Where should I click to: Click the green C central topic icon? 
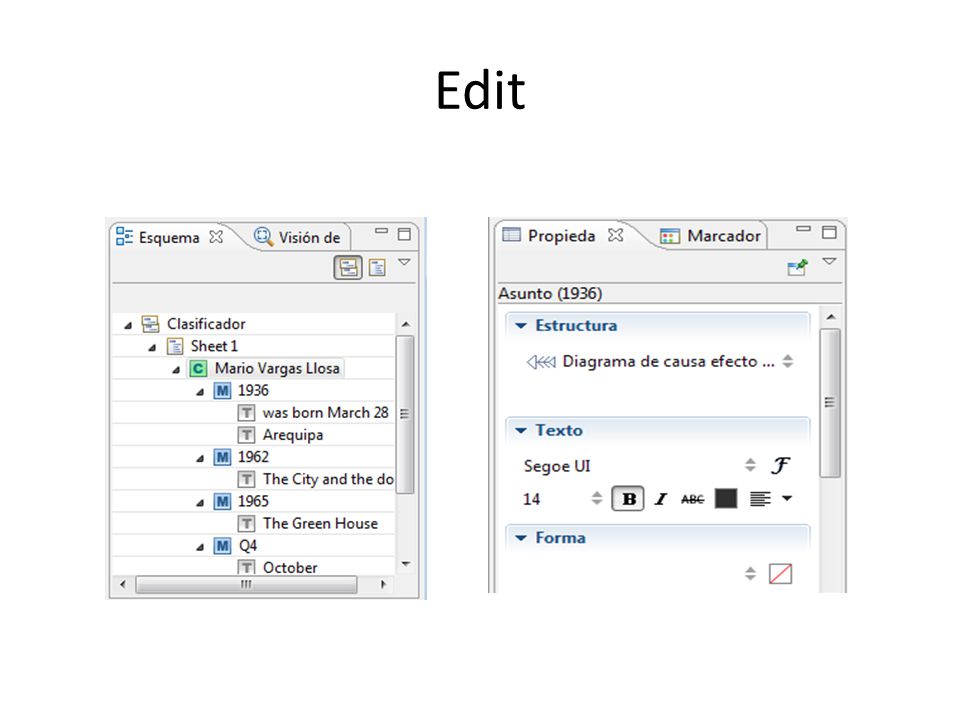point(198,369)
